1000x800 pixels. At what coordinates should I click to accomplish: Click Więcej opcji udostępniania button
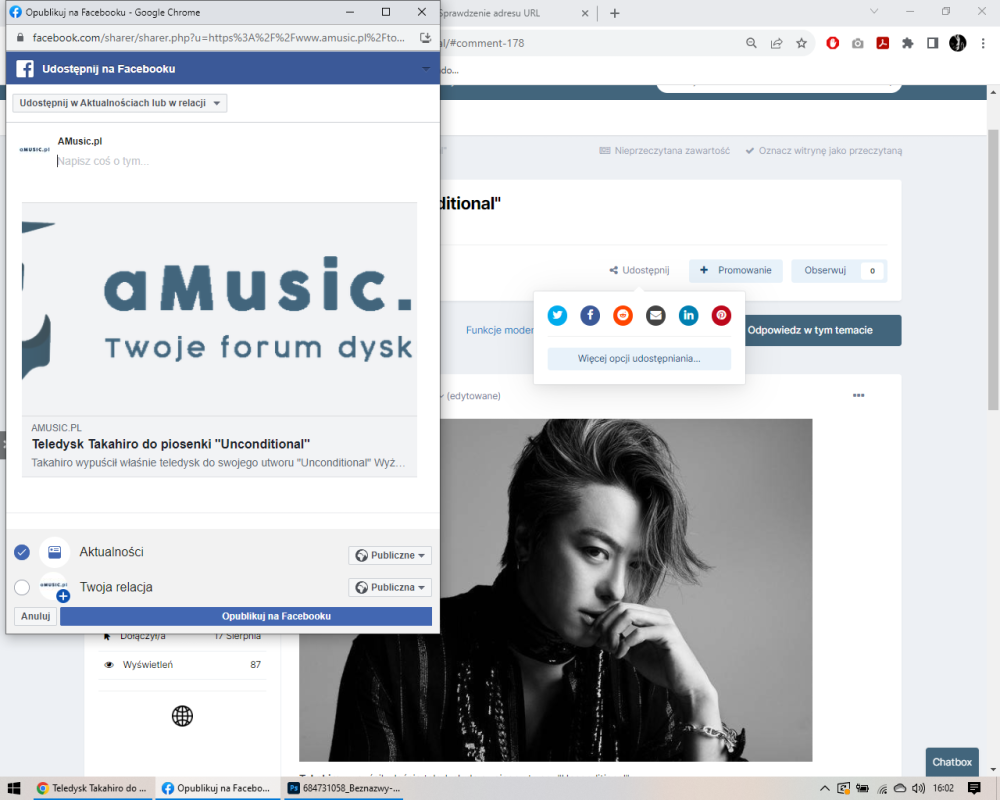(x=639, y=358)
